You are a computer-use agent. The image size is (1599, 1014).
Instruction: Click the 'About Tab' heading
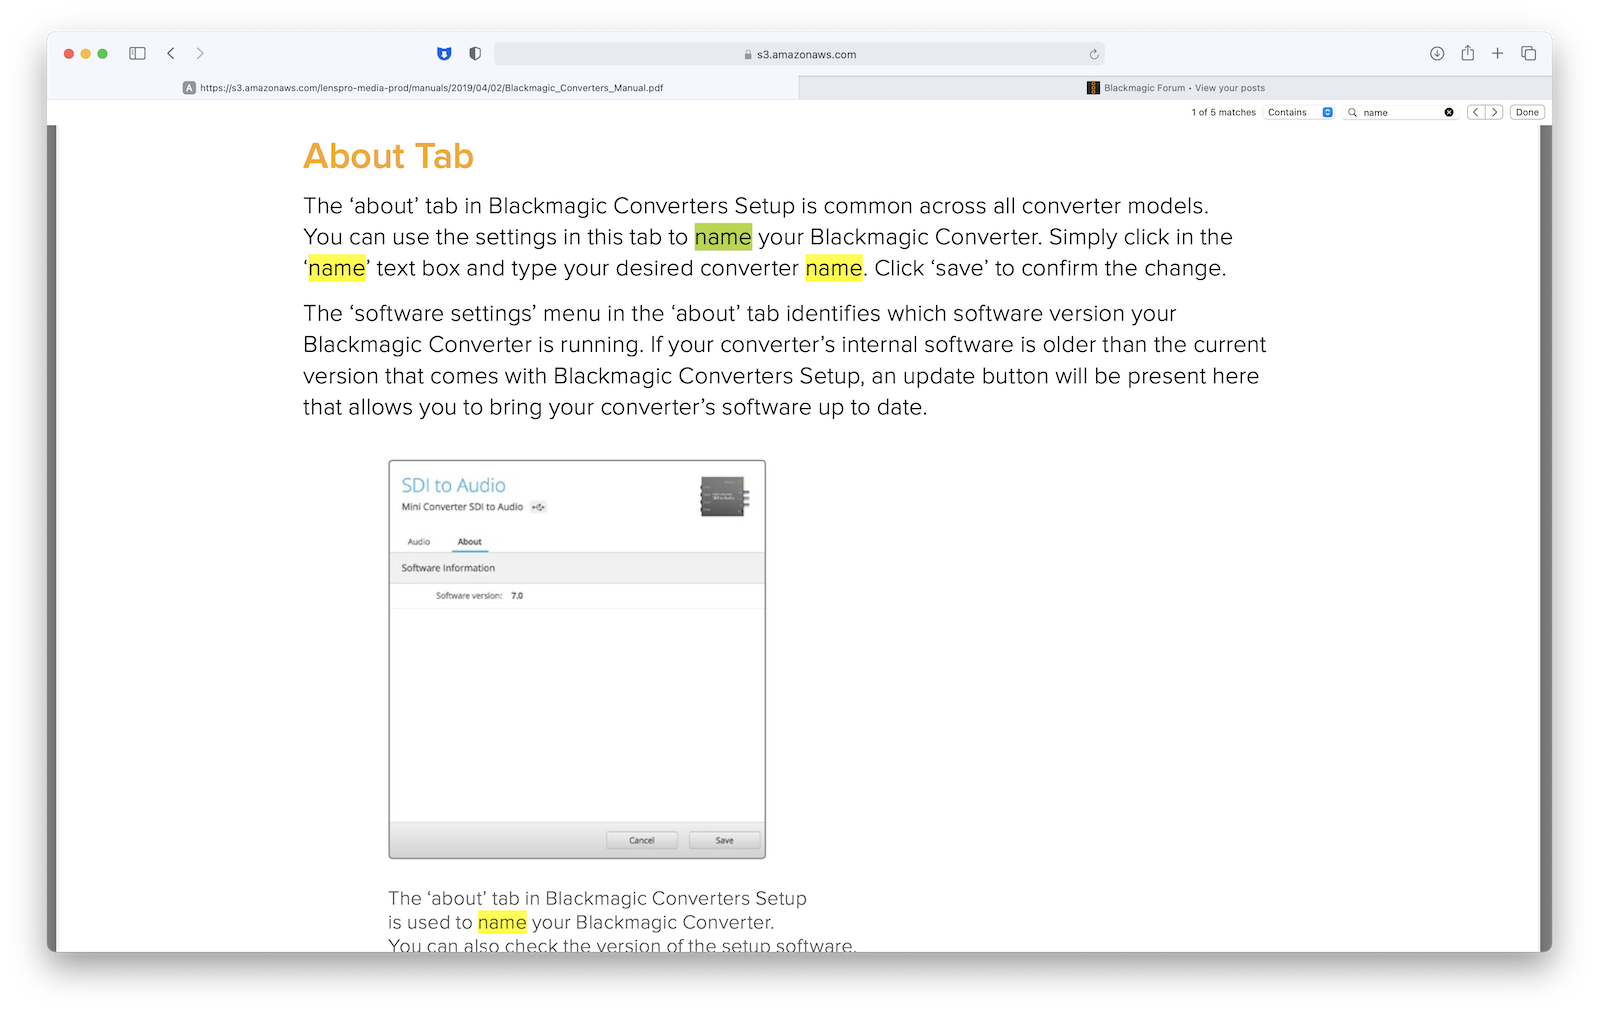coord(388,156)
